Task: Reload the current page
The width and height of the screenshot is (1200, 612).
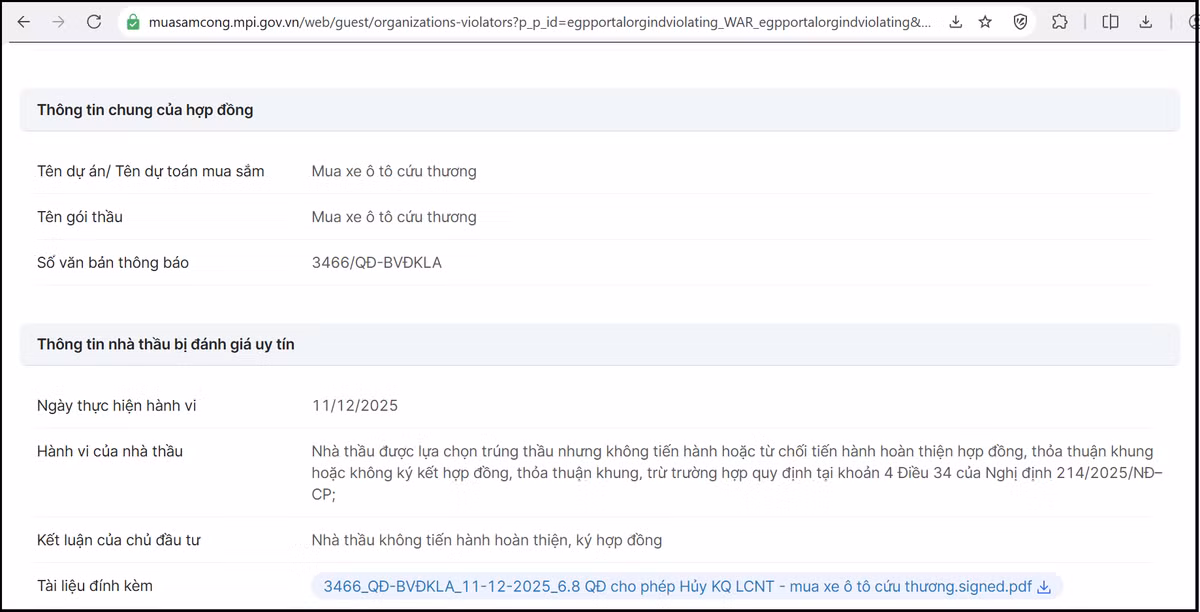Action: pos(94,22)
